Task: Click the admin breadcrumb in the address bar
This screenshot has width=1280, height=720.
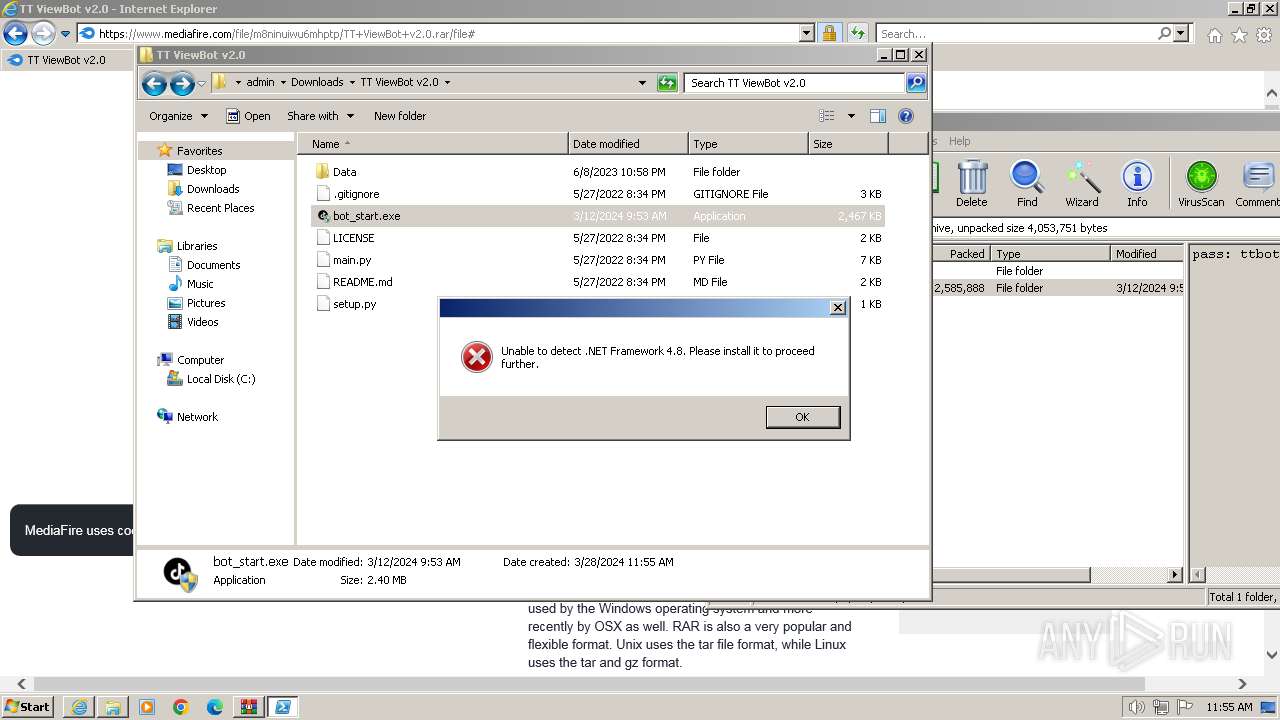Action: (x=260, y=82)
